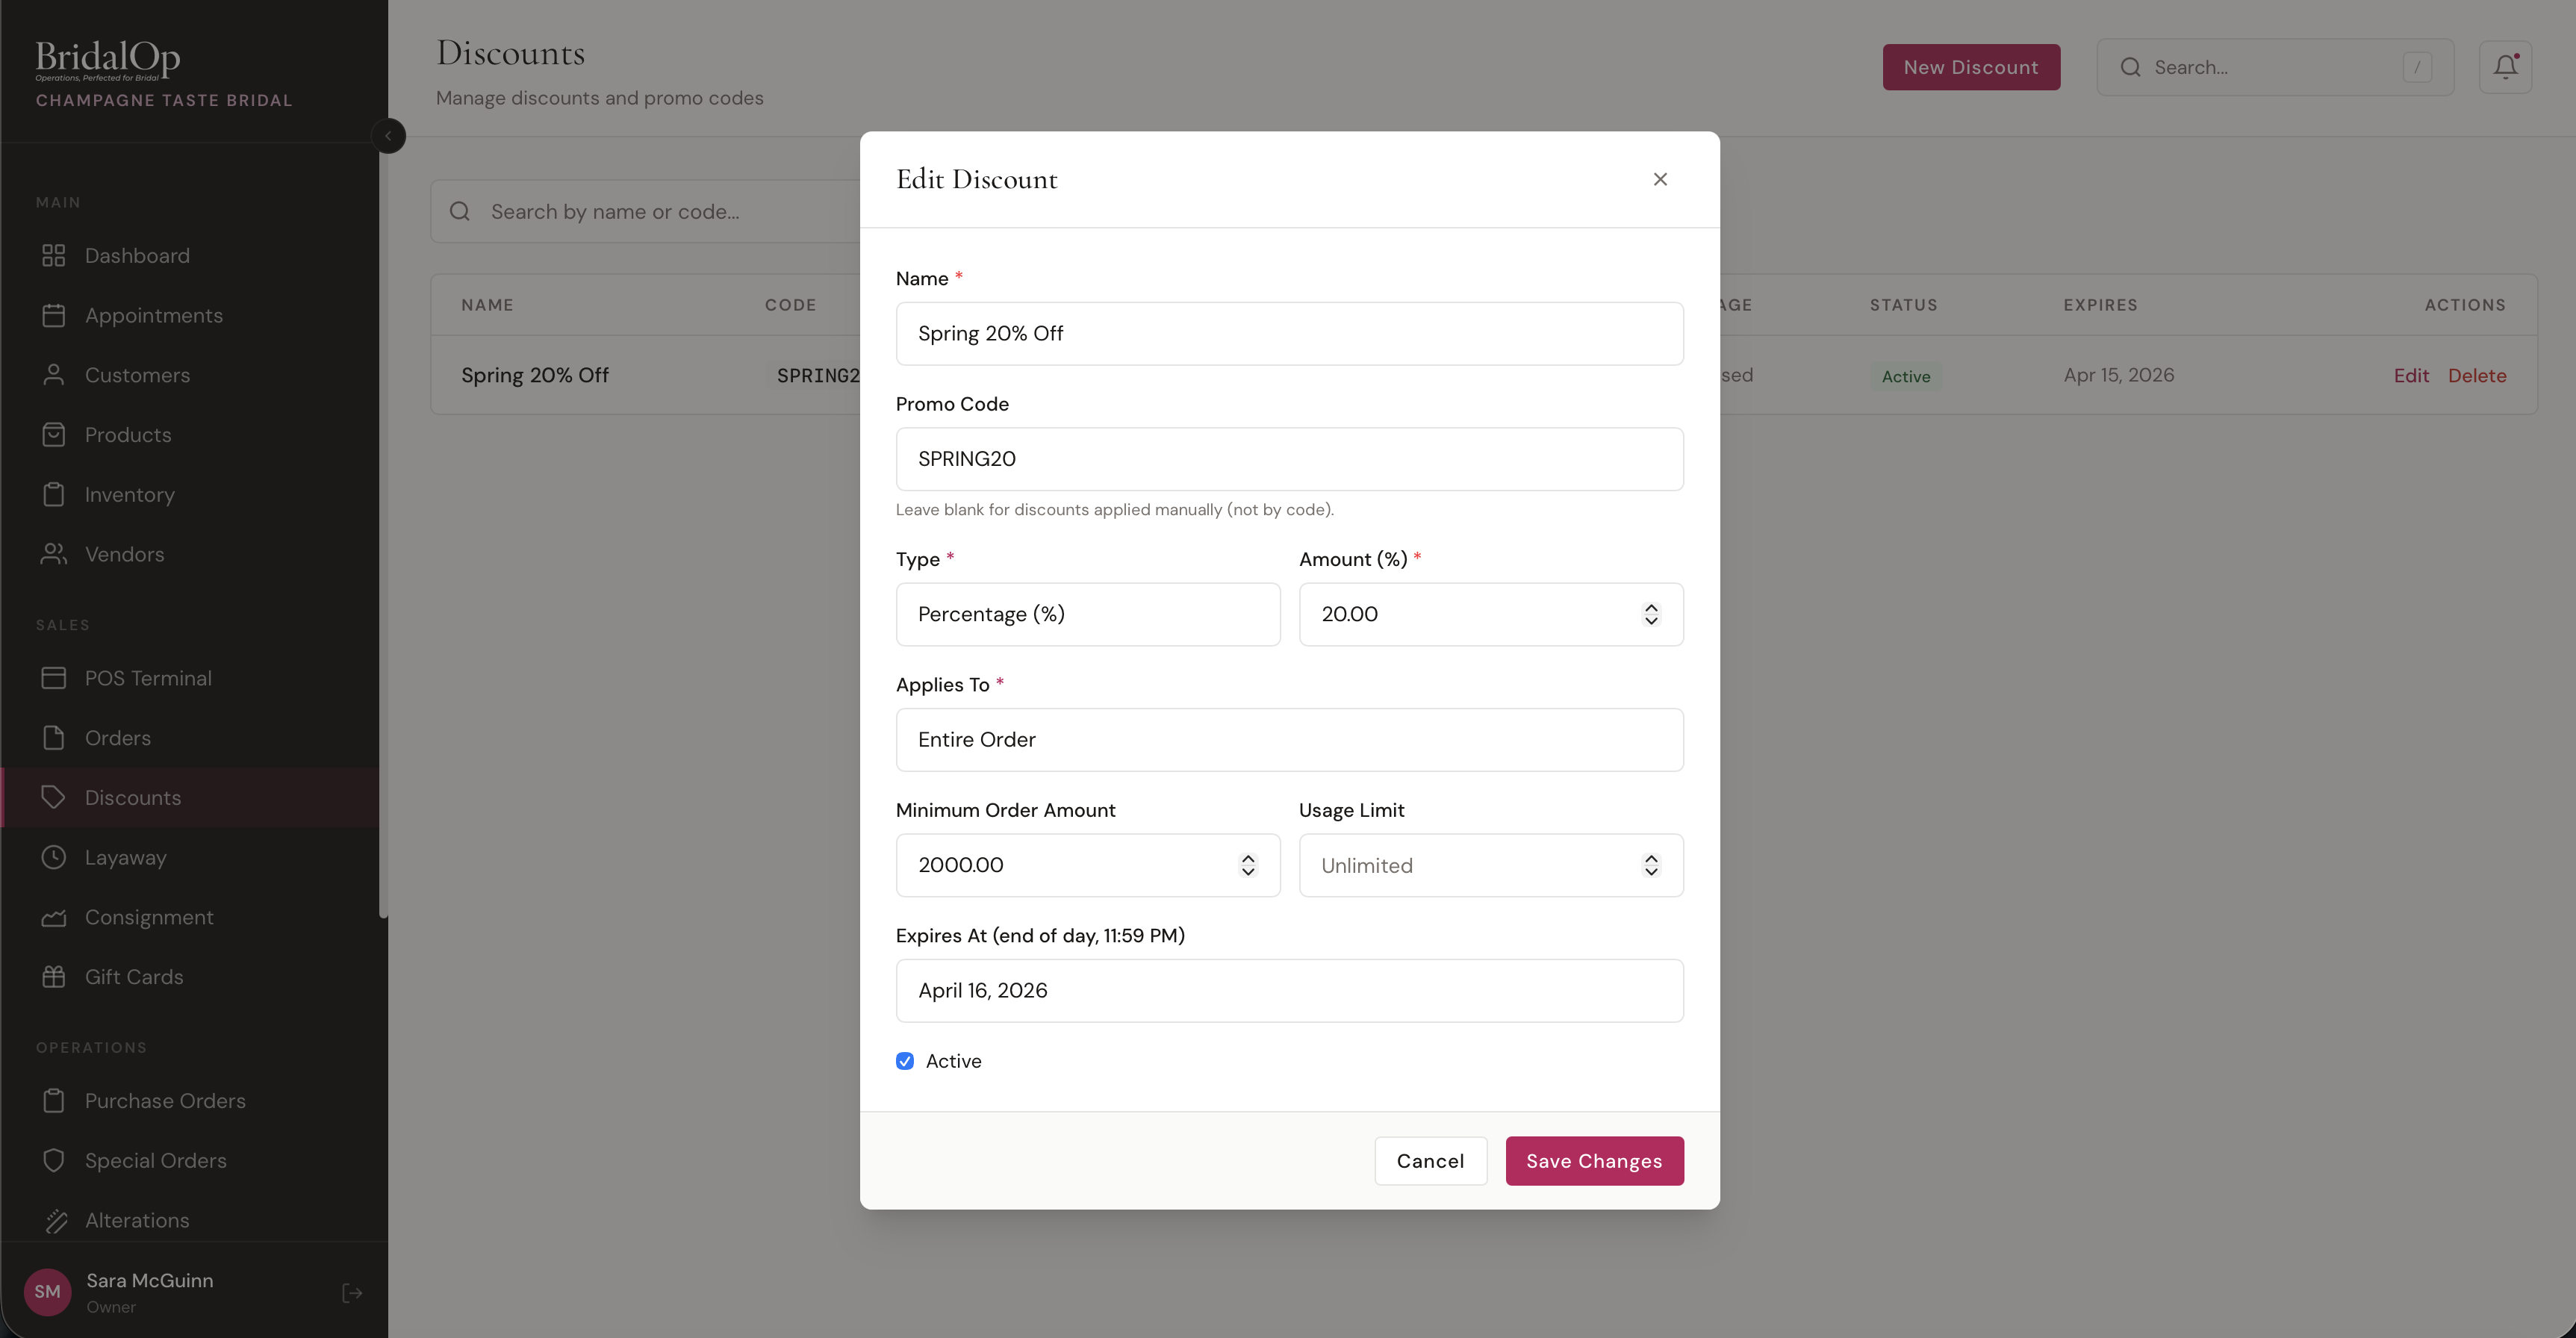The height and width of the screenshot is (1338, 2576).
Task: Open the notification bell
Action: (x=2505, y=66)
